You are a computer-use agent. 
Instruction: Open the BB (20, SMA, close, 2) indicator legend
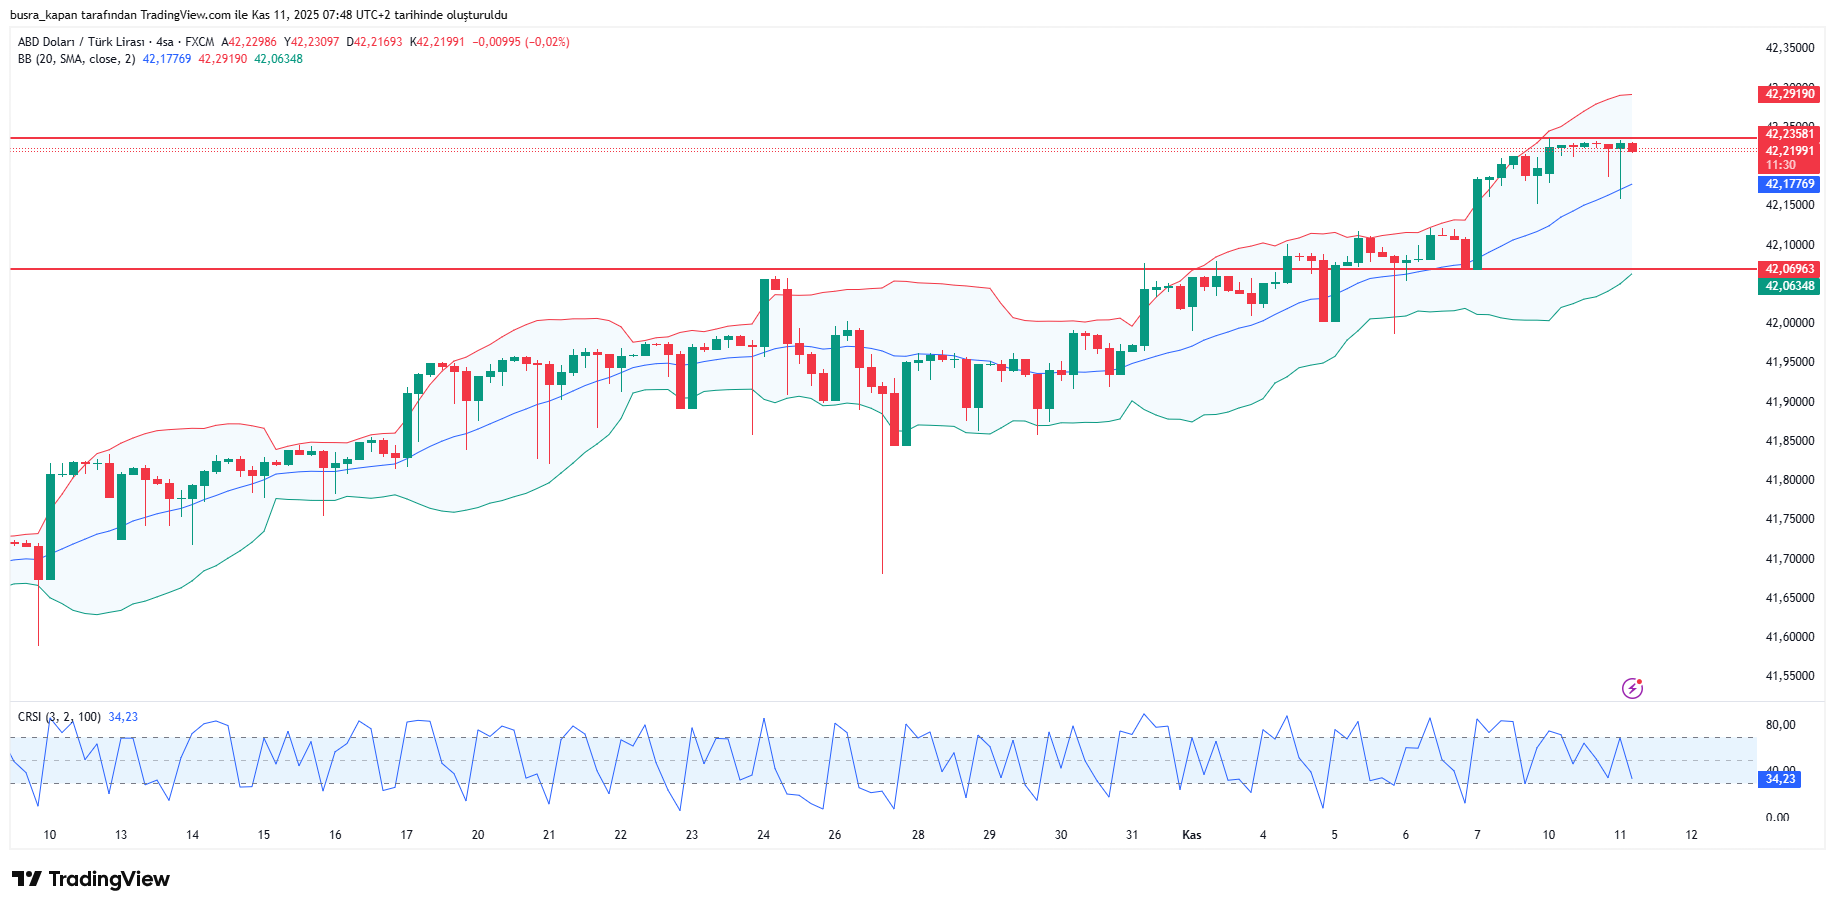point(76,59)
